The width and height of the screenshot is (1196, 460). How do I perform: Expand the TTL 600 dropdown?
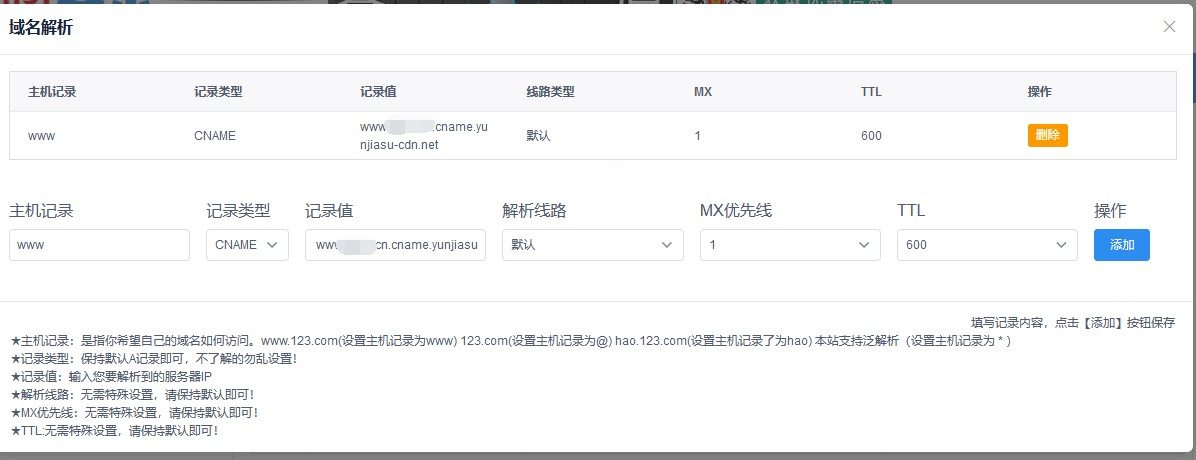[x=987, y=245]
